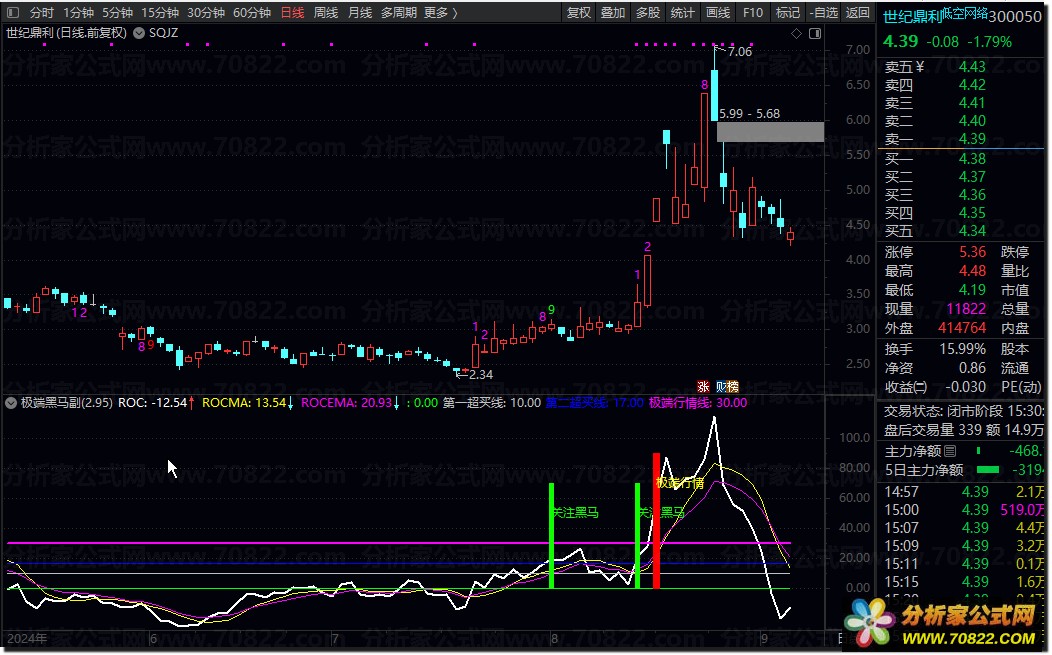
Task: Click the stock code 300050
Action: click(1015, 17)
